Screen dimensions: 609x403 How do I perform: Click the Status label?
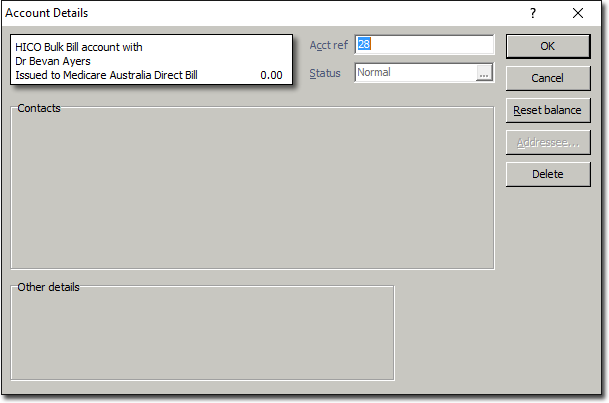point(325,73)
